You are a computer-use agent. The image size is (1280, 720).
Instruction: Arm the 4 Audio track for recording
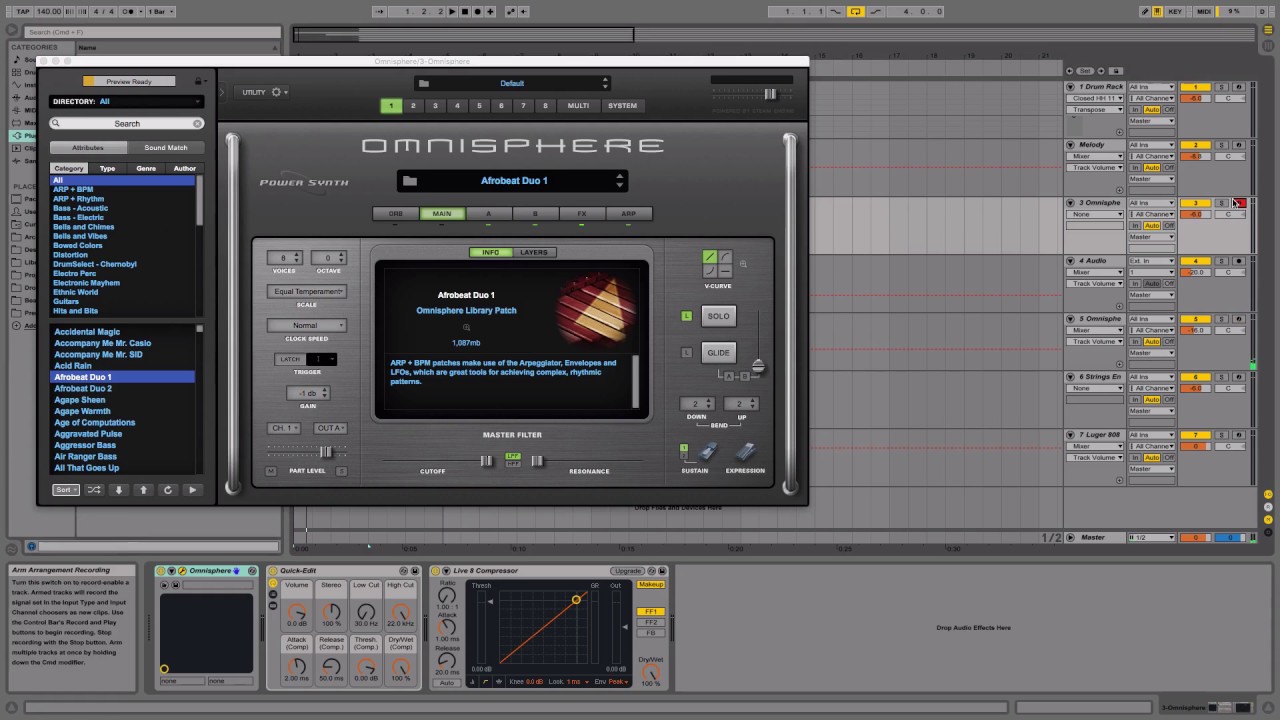(1239, 261)
